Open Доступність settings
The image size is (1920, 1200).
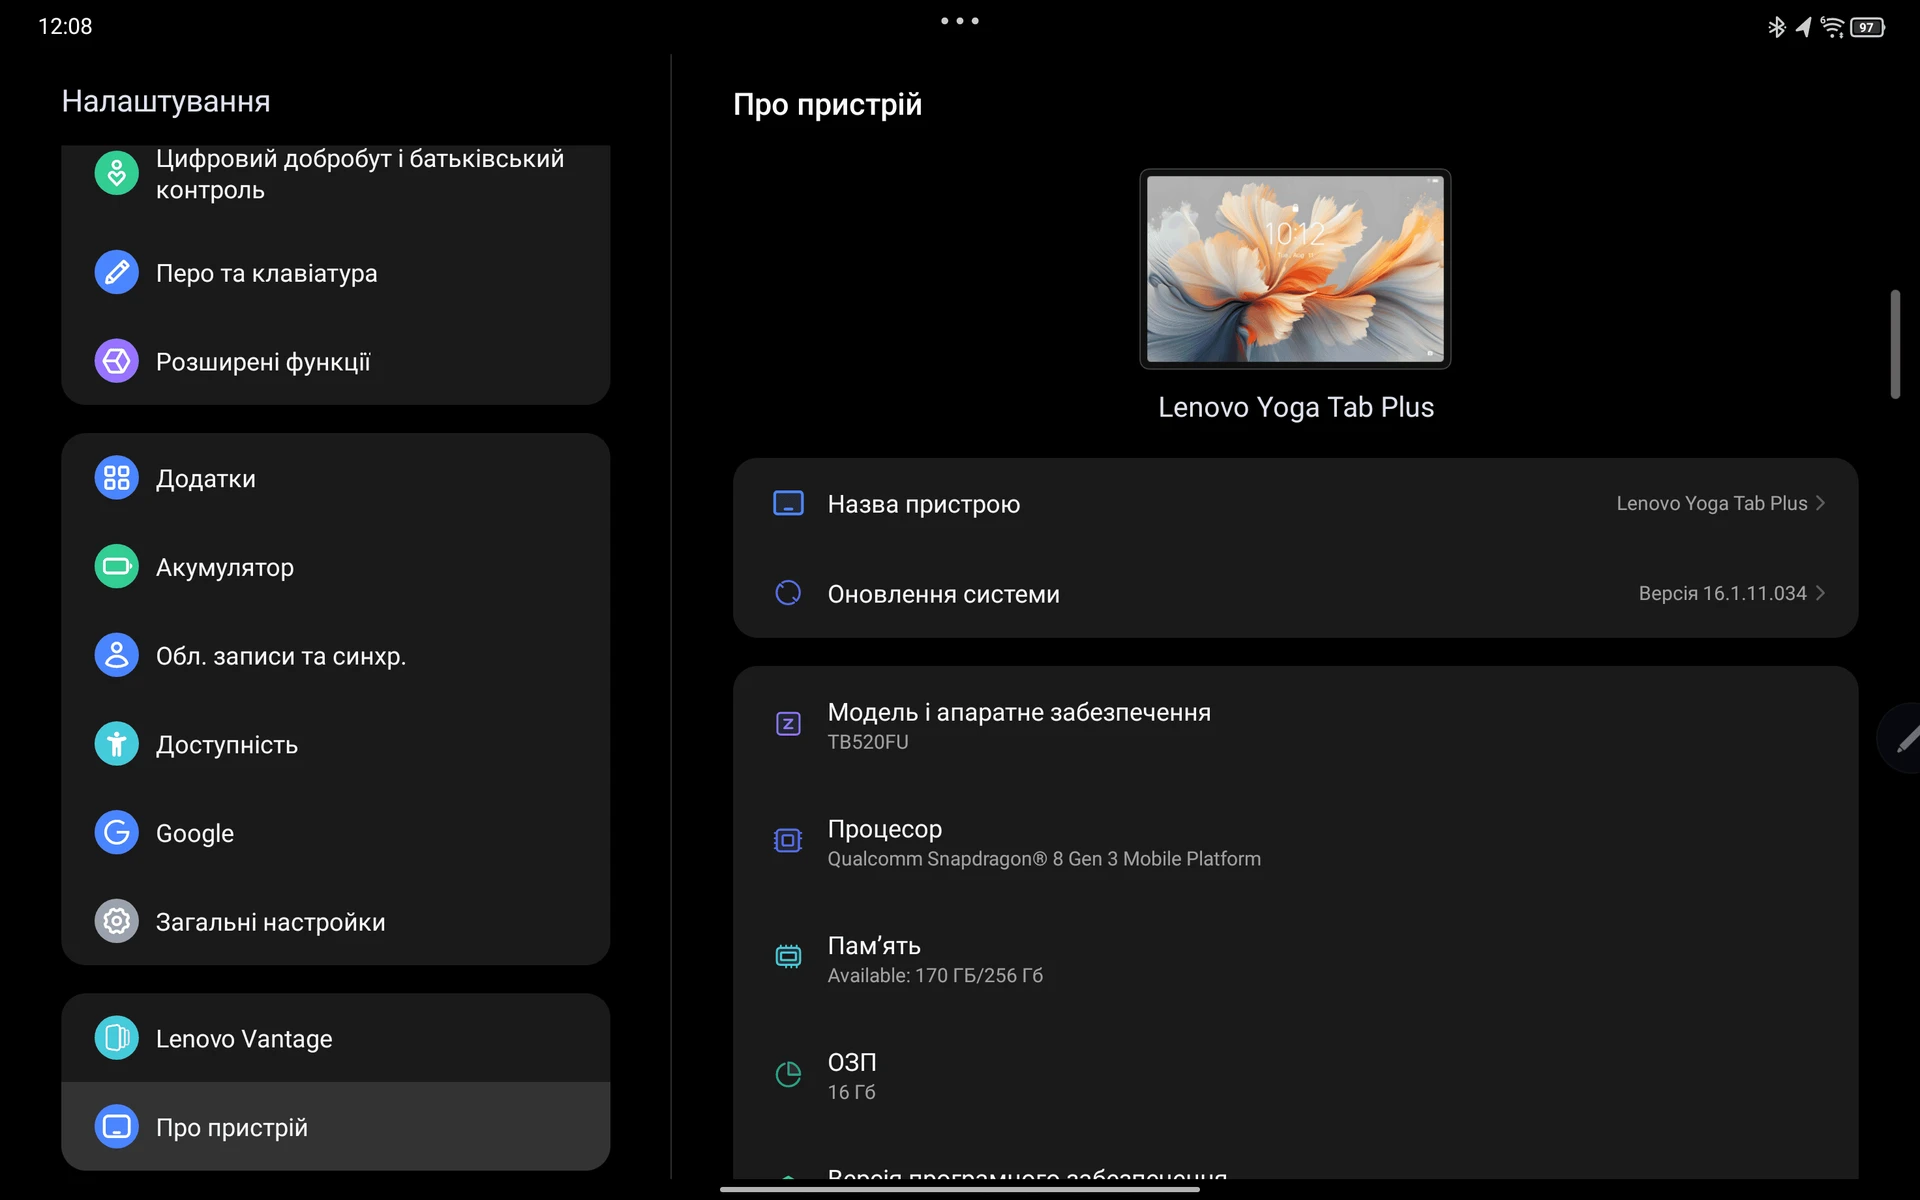coord(336,744)
